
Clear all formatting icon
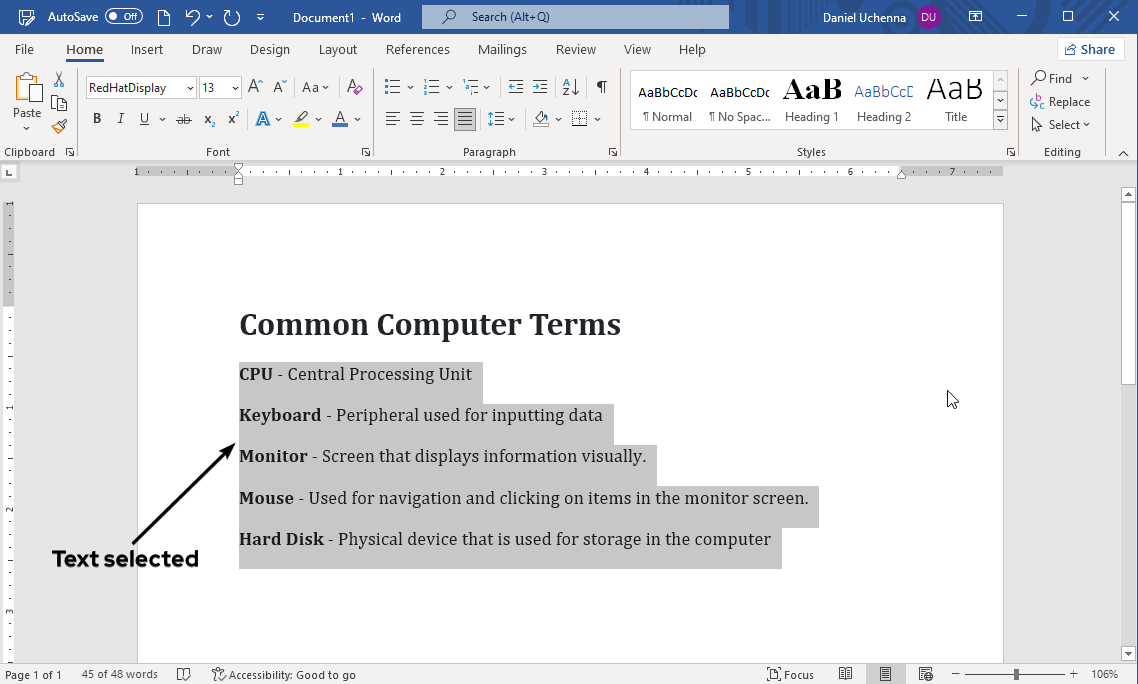(354, 87)
